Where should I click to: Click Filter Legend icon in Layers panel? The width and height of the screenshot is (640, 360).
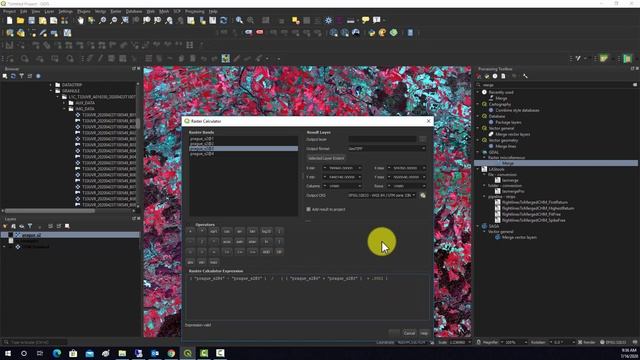30,226
